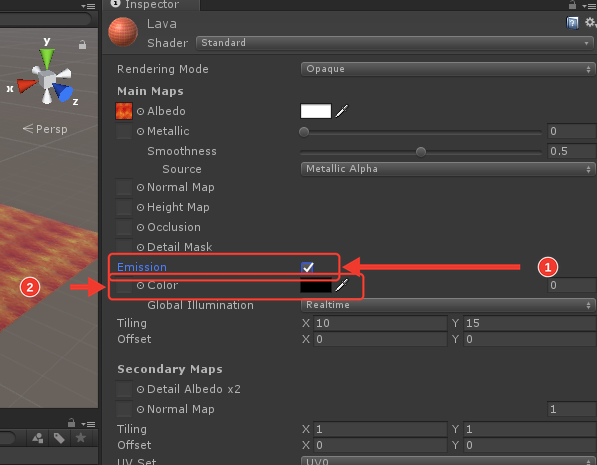597x465 pixels.
Task: Select the Inspector tab
Action: pos(151,5)
